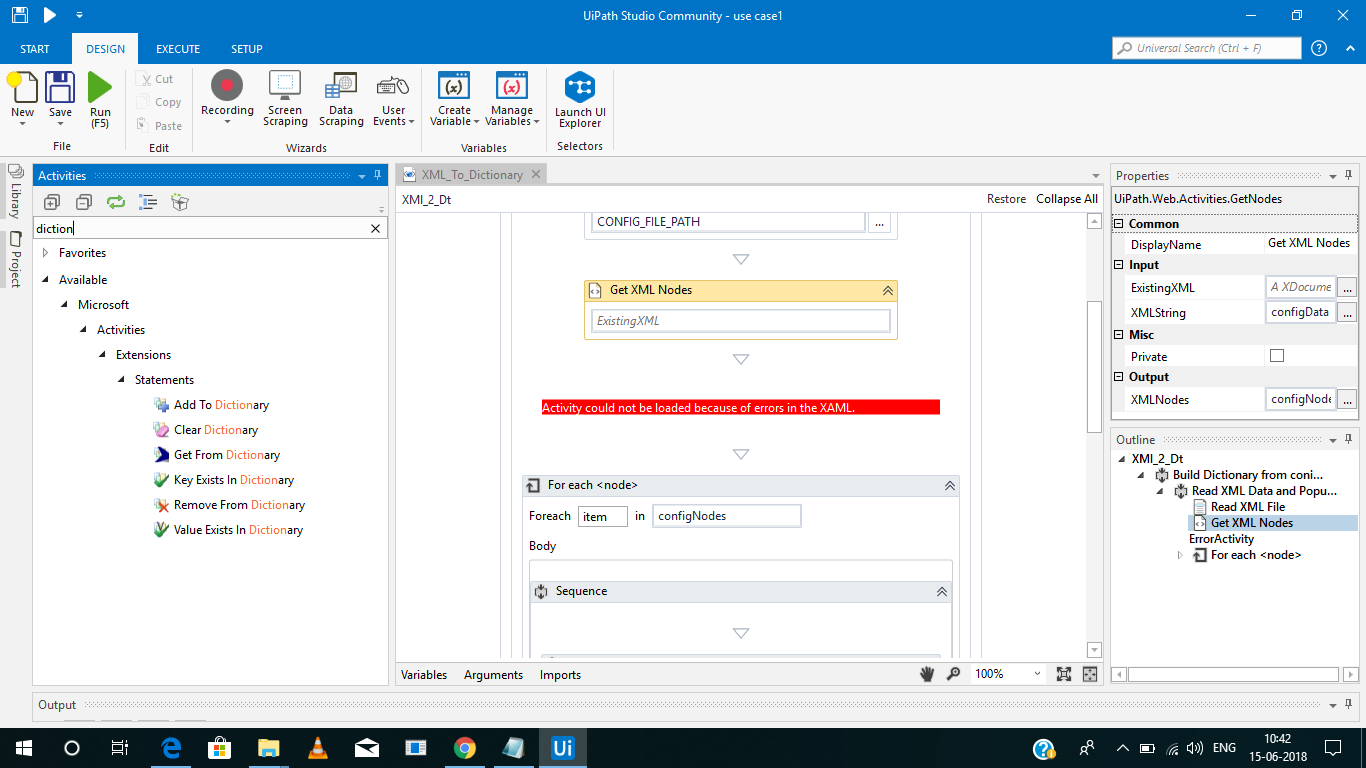Run the workflow with Run (F5)
Viewport: 1366px width, 768px height.
99,95
